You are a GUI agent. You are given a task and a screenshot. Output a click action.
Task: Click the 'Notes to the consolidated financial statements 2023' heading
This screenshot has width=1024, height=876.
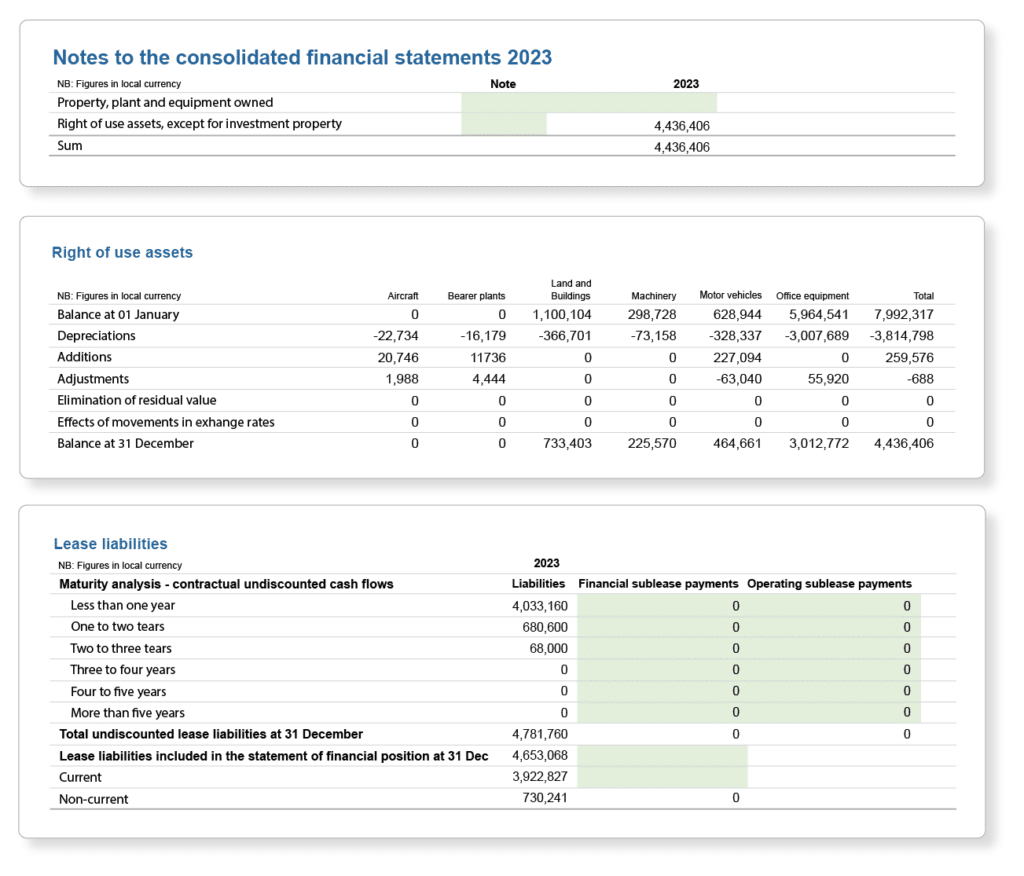(x=302, y=57)
